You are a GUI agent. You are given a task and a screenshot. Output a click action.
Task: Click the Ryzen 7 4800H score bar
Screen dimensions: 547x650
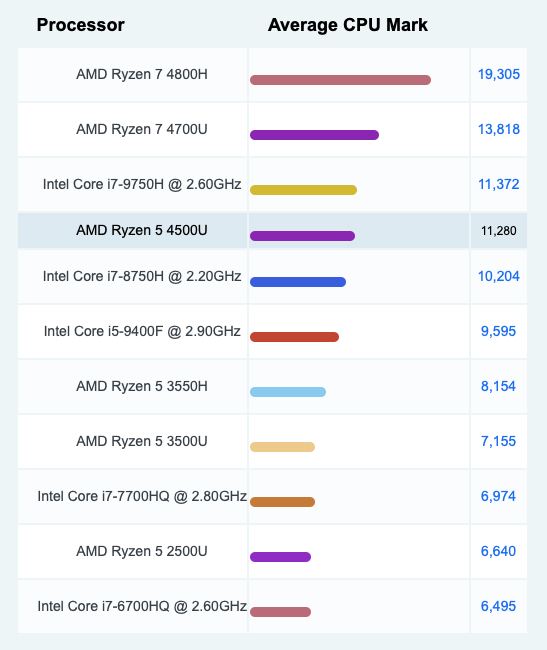[x=340, y=80]
